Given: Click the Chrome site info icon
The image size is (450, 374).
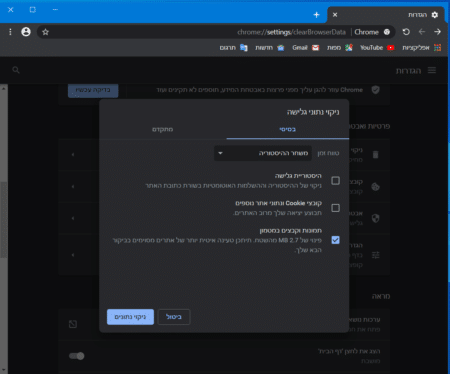Looking at the screenshot, I should (387, 32).
